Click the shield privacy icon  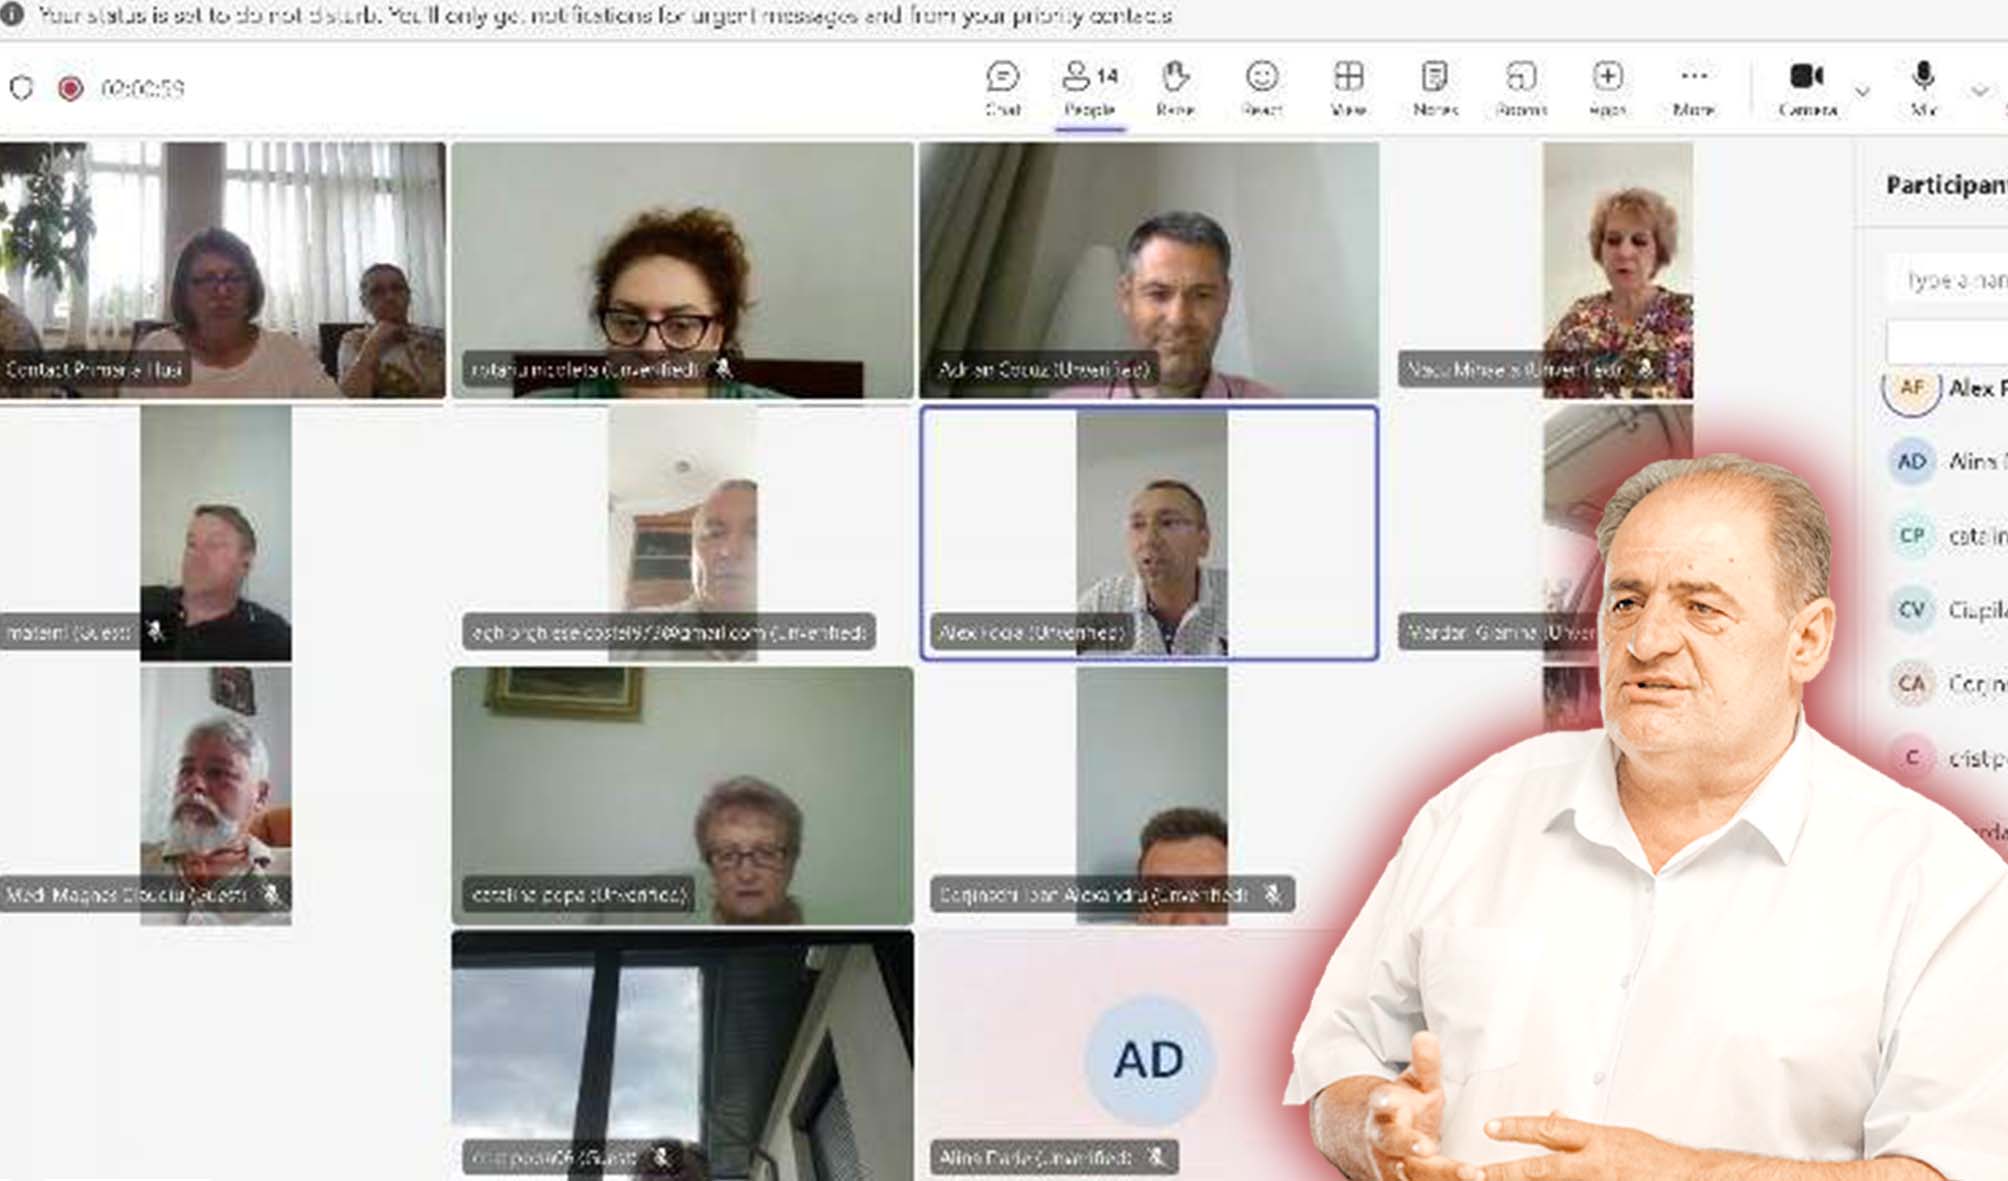[x=21, y=88]
